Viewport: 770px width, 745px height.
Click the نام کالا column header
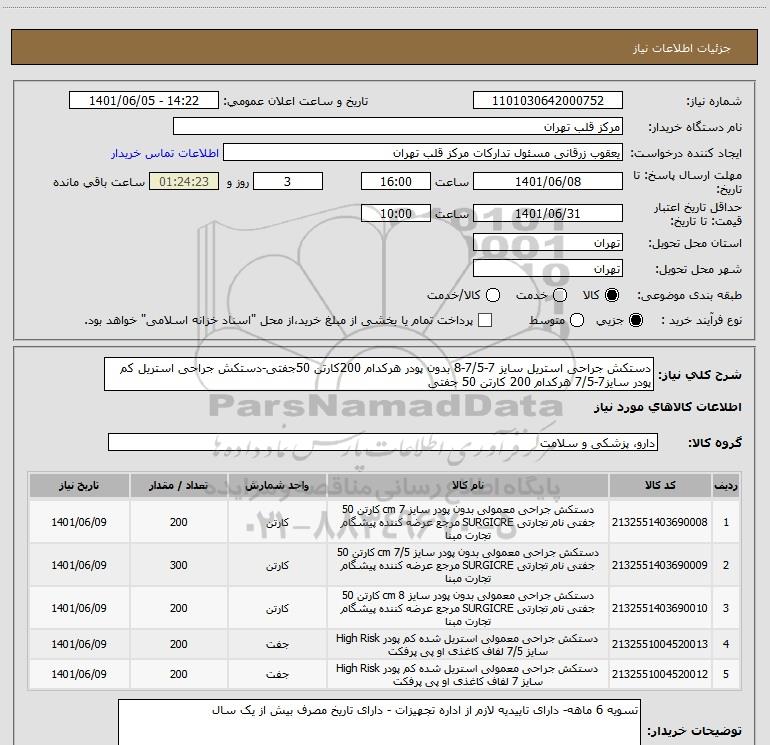[468, 486]
